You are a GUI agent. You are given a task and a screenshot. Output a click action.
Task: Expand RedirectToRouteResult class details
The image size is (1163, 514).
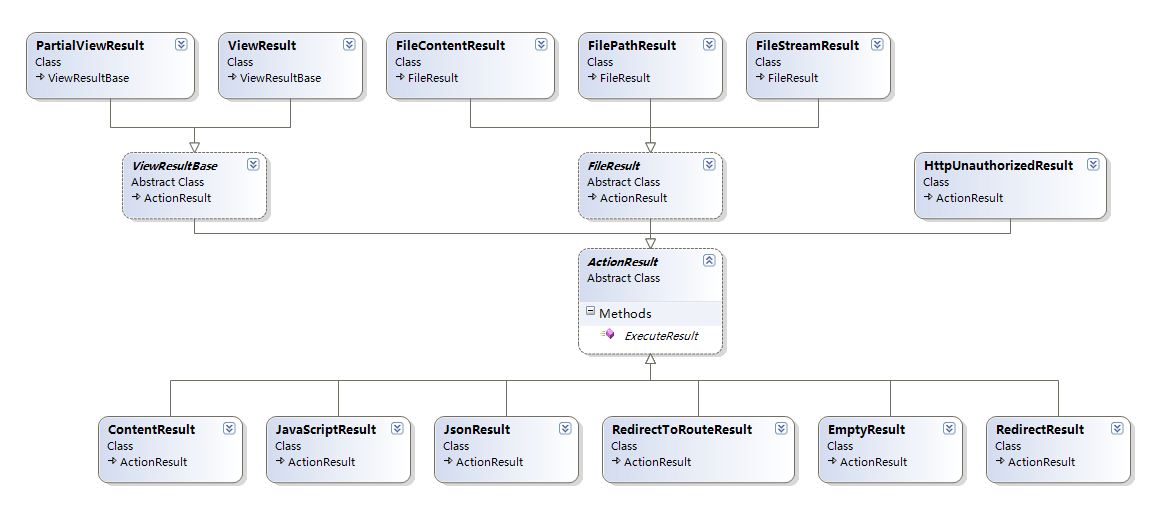click(781, 429)
